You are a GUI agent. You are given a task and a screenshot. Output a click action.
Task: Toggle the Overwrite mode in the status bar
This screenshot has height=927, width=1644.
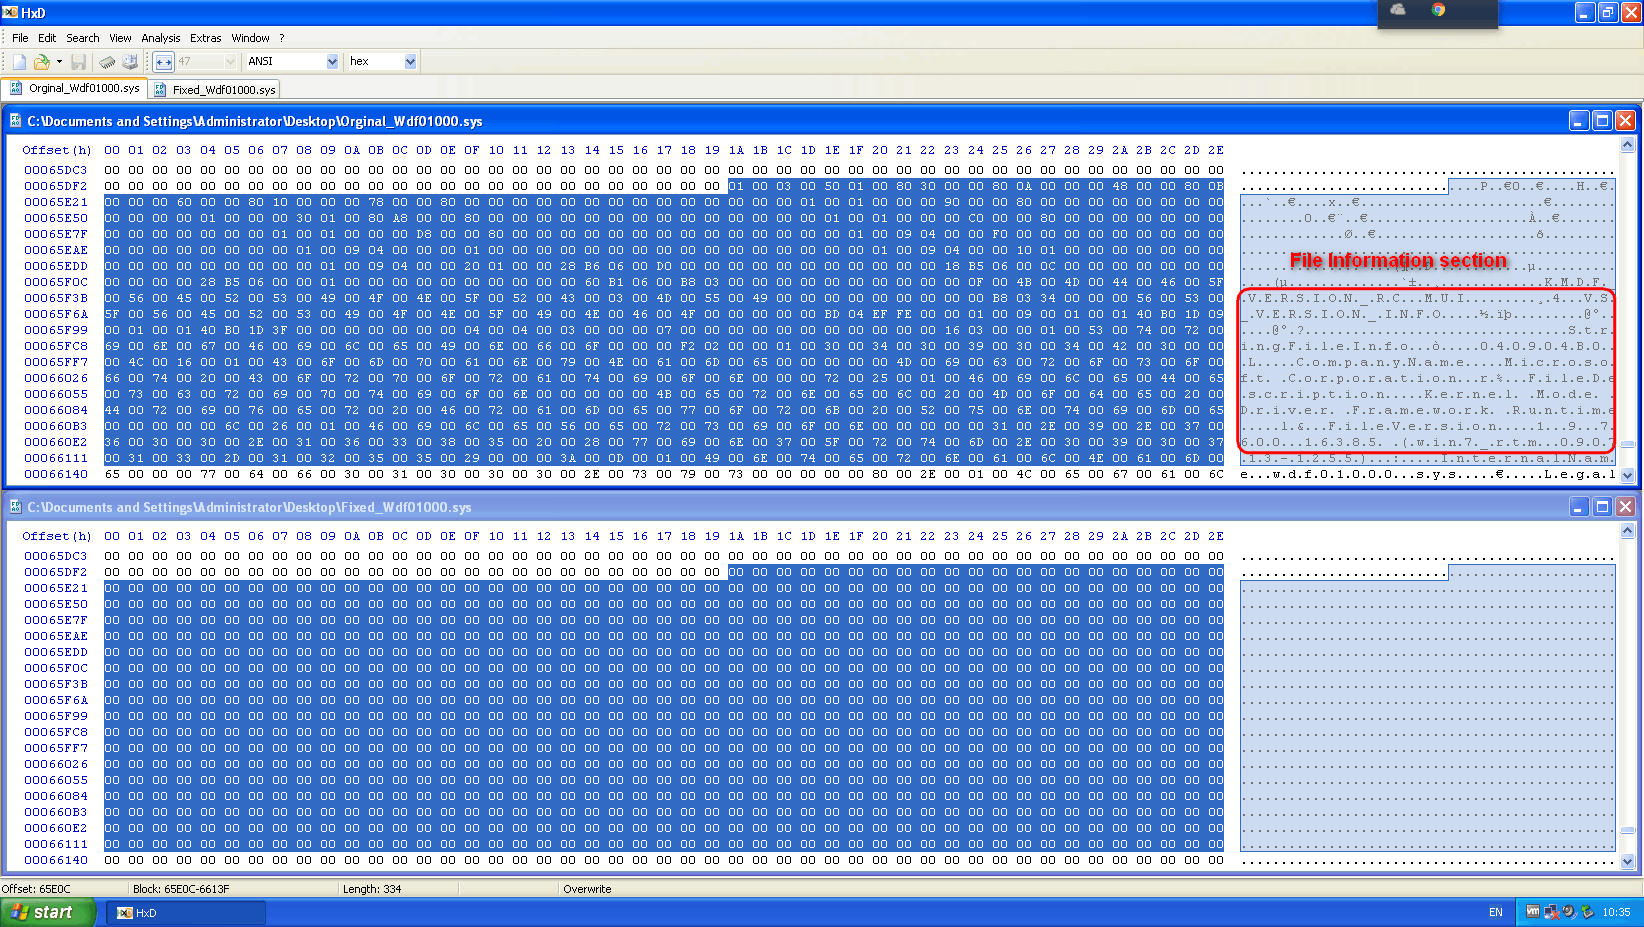[x=587, y=888]
